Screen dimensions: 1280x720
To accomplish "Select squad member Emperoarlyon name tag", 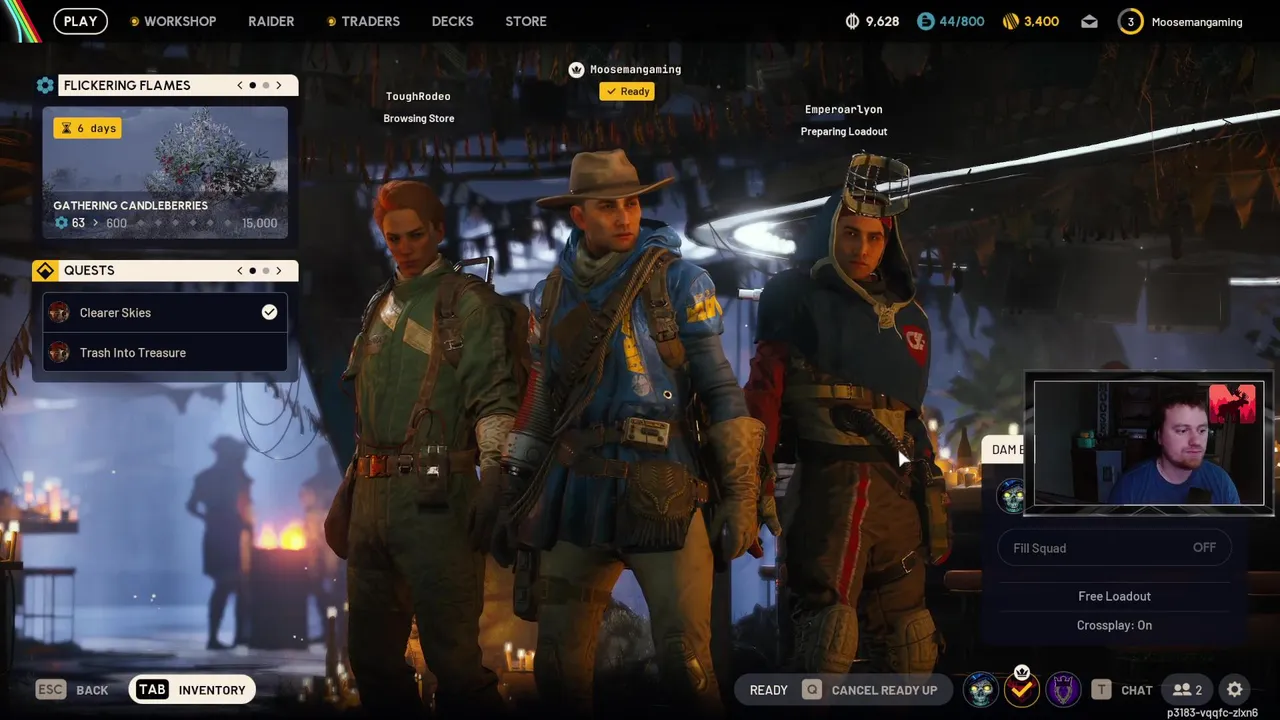I will coord(843,109).
